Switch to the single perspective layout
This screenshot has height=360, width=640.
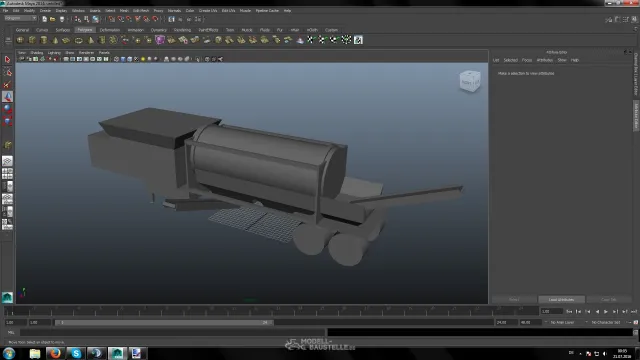click(x=7, y=161)
